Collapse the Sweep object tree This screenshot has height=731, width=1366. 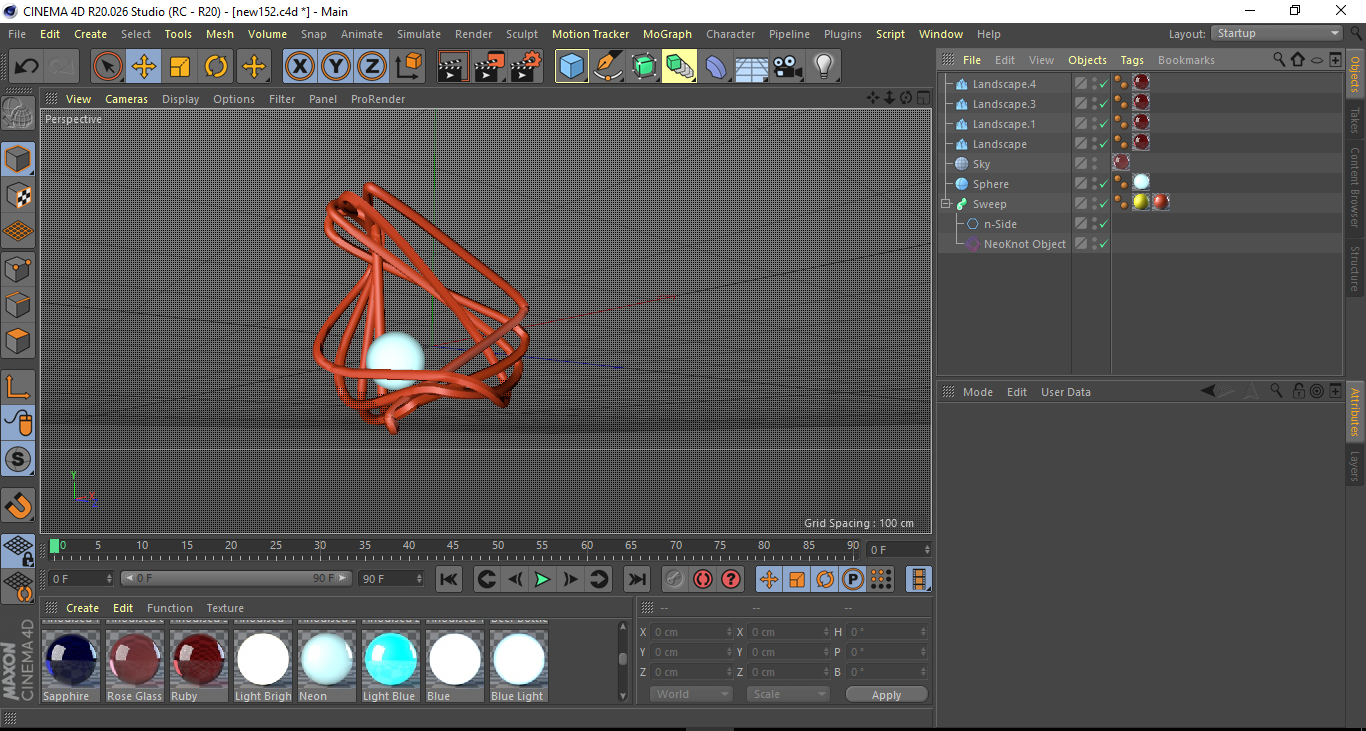(x=946, y=204)
